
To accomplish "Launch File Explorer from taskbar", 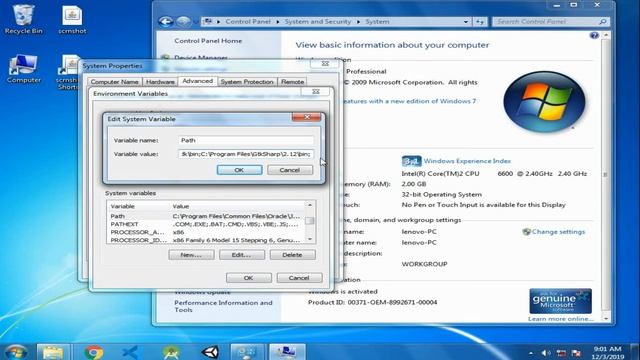I will pyautogui.click(x=53, y=352).
